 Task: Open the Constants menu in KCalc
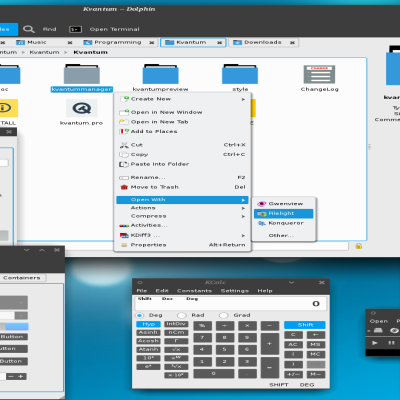(194, 291)
